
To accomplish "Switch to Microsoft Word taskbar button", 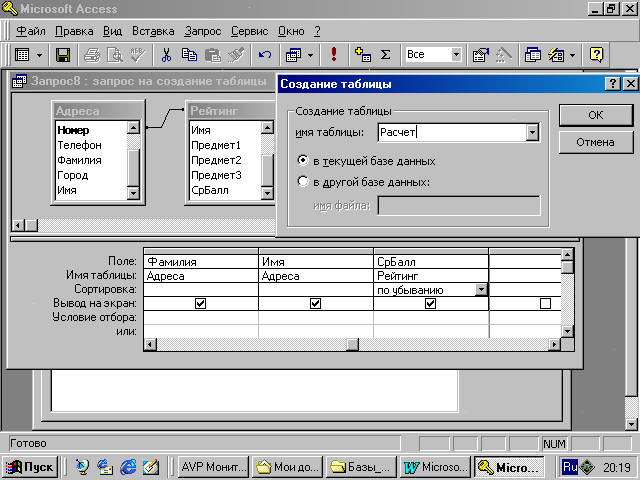I will click(x=435, y=467).
